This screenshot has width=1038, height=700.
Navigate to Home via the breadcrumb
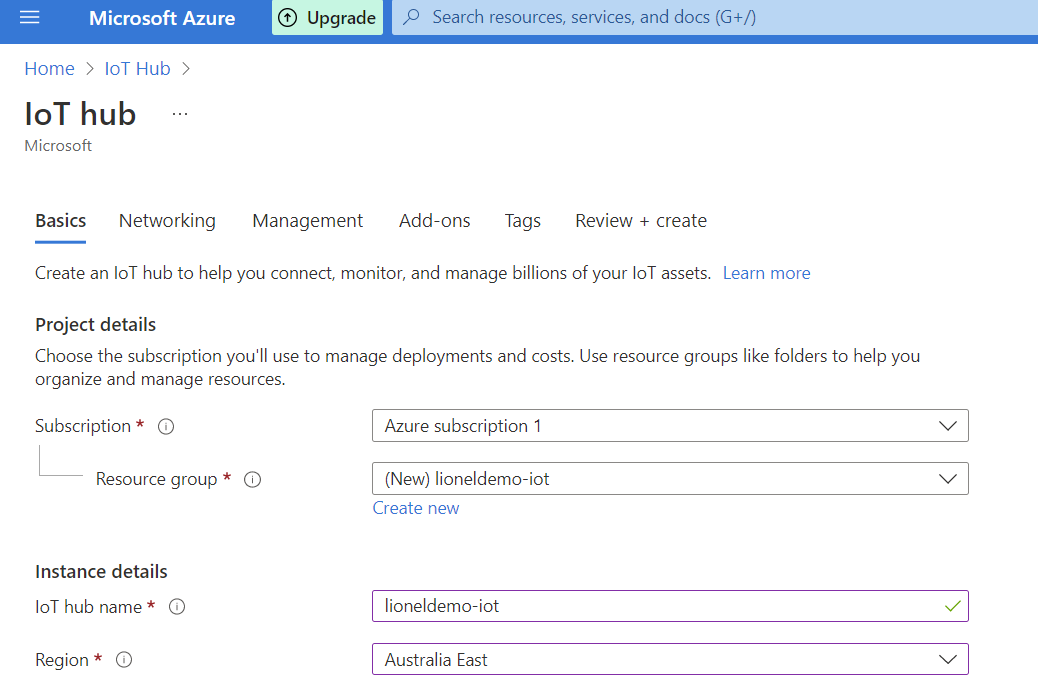[49, 68]
